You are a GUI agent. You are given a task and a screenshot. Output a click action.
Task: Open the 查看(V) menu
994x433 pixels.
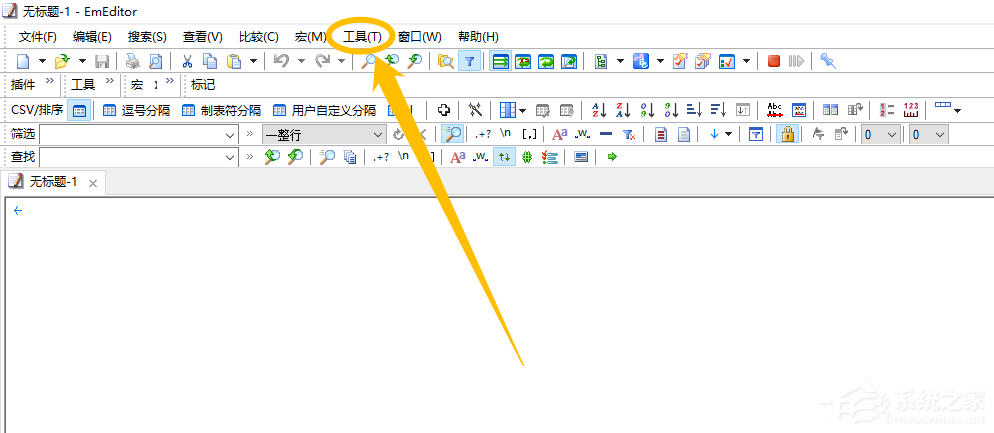click(x=203, y=37)
